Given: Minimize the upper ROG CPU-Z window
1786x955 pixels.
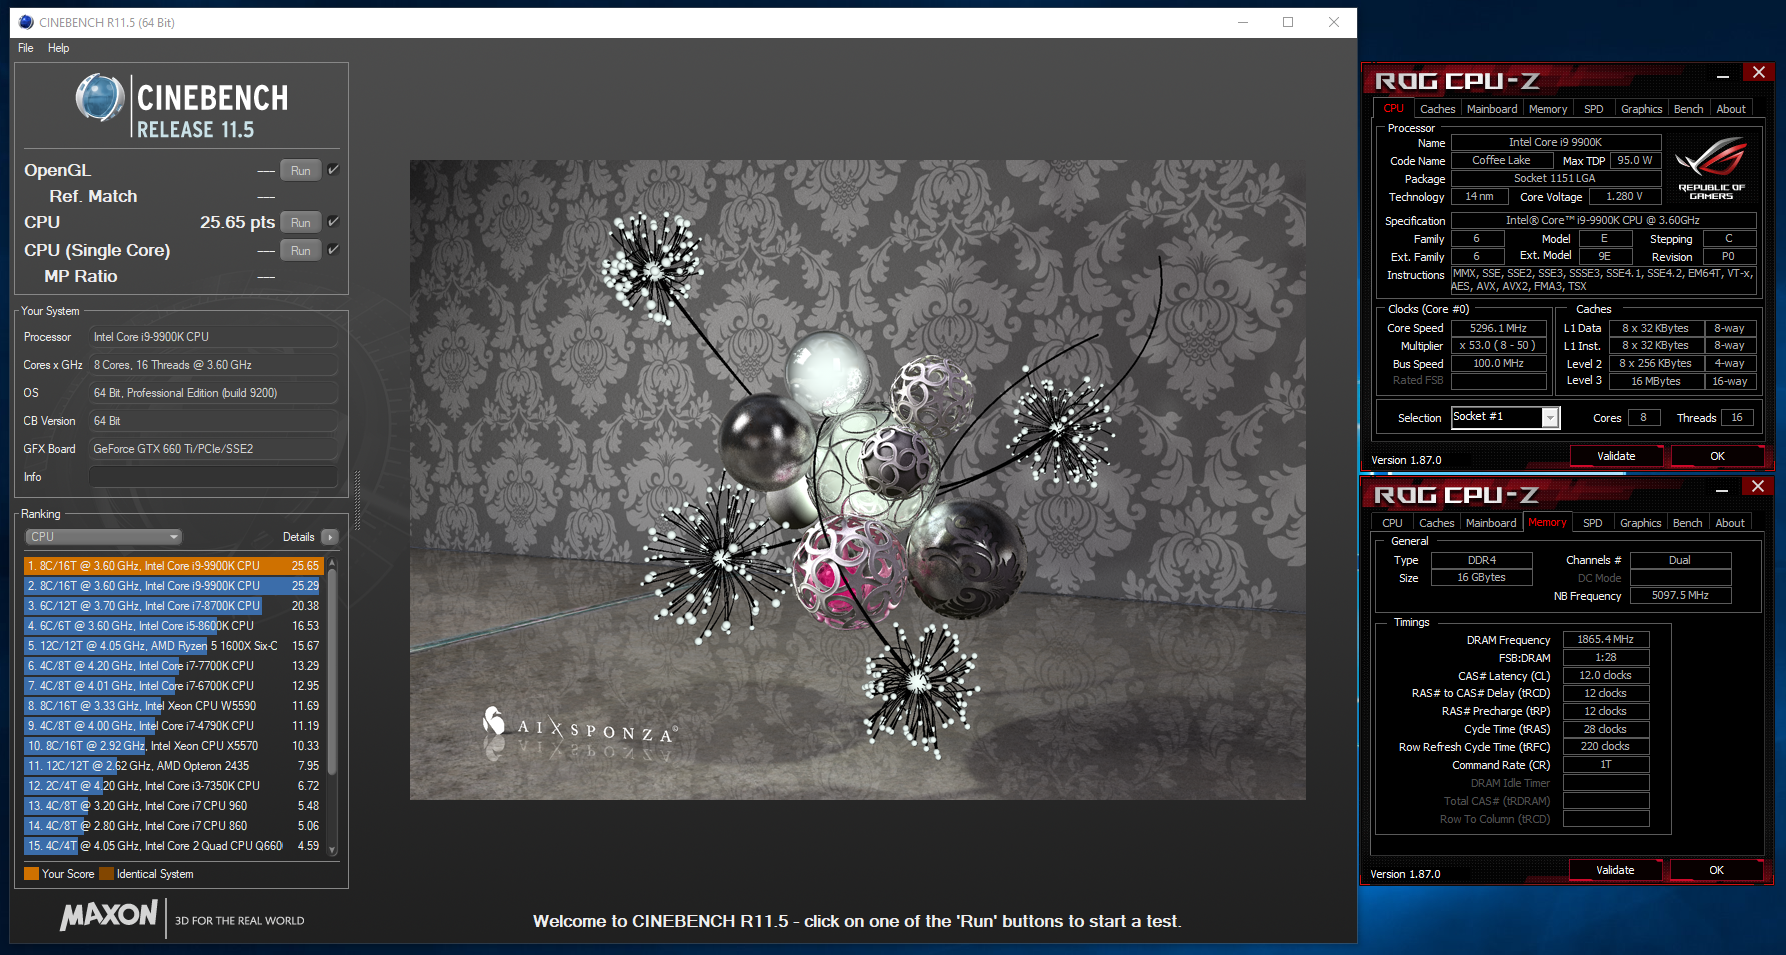Looking at the screenshot, I should click(x=1722, y=76).
